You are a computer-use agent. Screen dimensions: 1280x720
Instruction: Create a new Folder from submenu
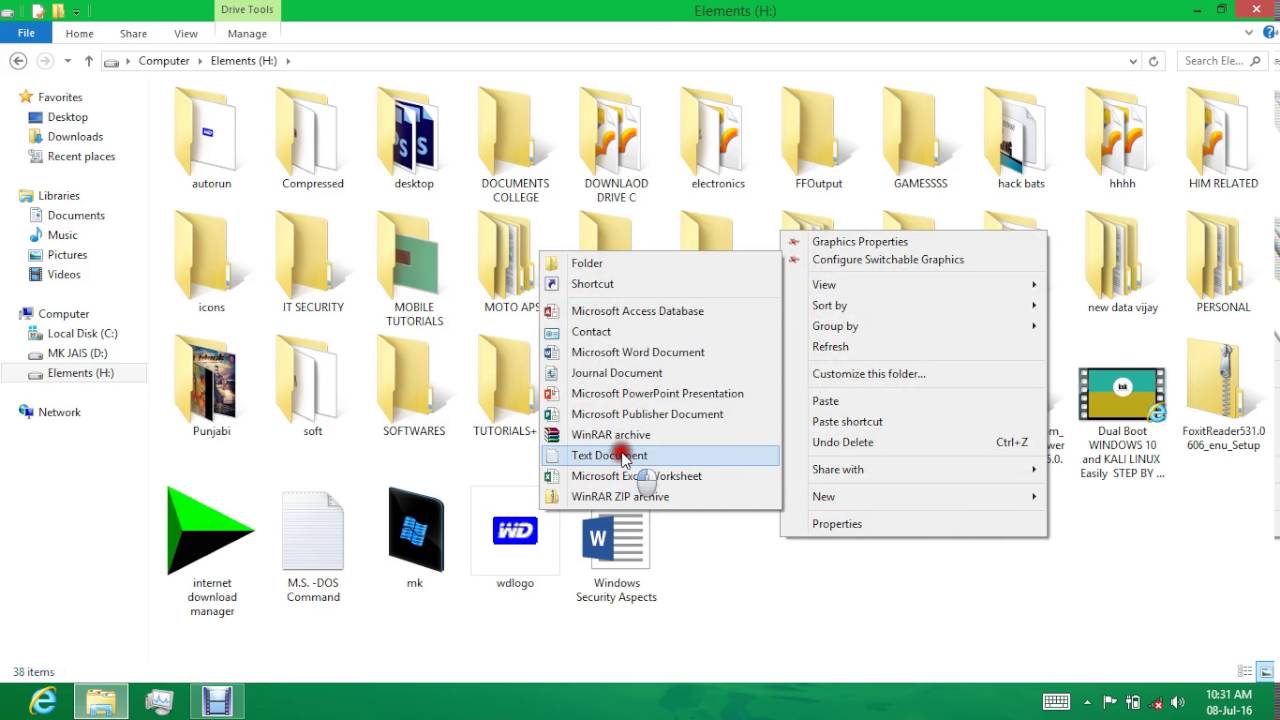point(660,263)
